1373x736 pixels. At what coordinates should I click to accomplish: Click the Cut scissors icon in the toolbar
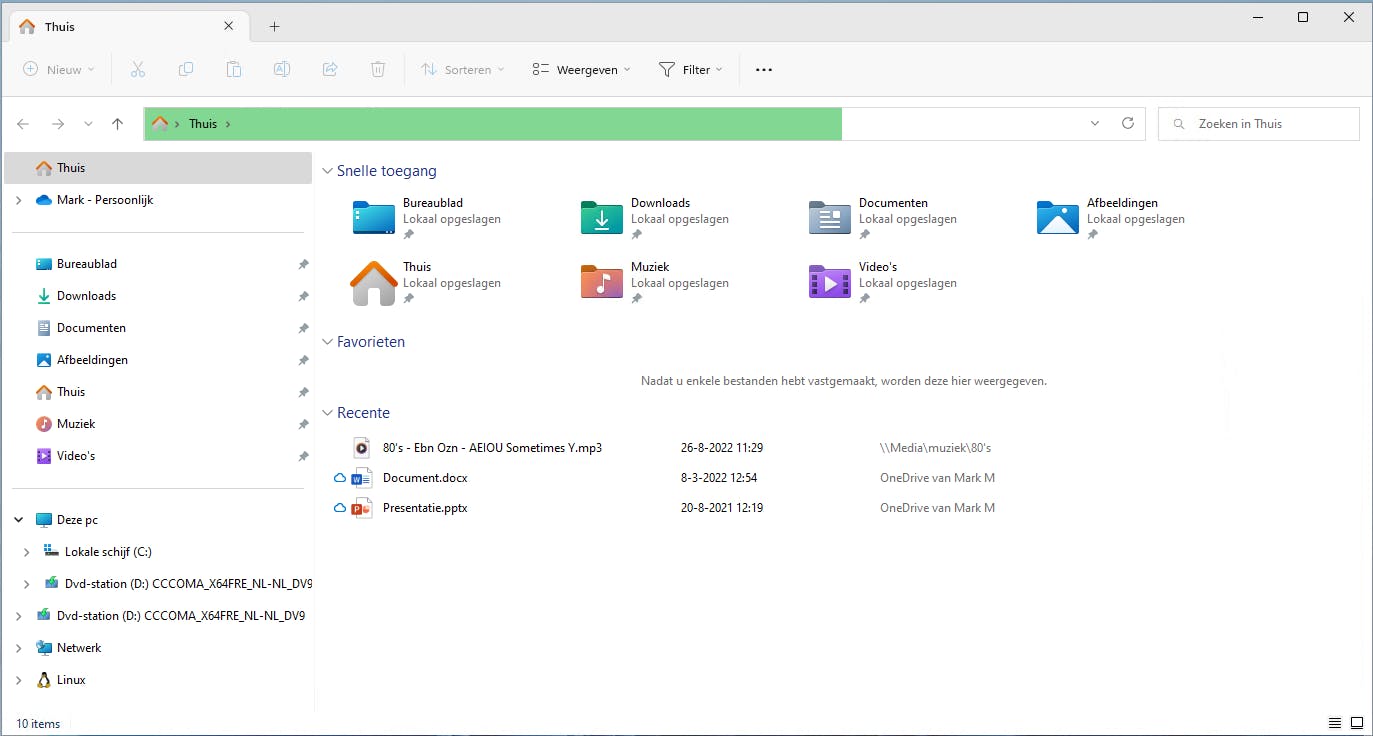pos(138,69)
